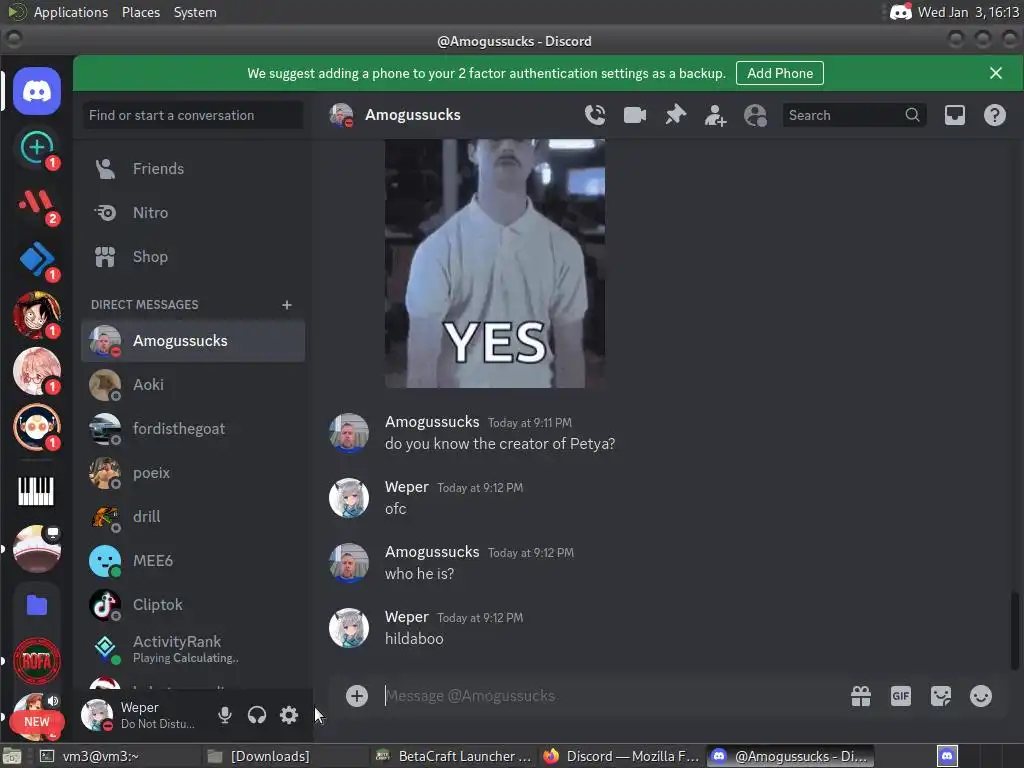Open the Aoki direct message
Image resolution: width=1024 pixels, height=768 pixels.
(x=193, y=385)
